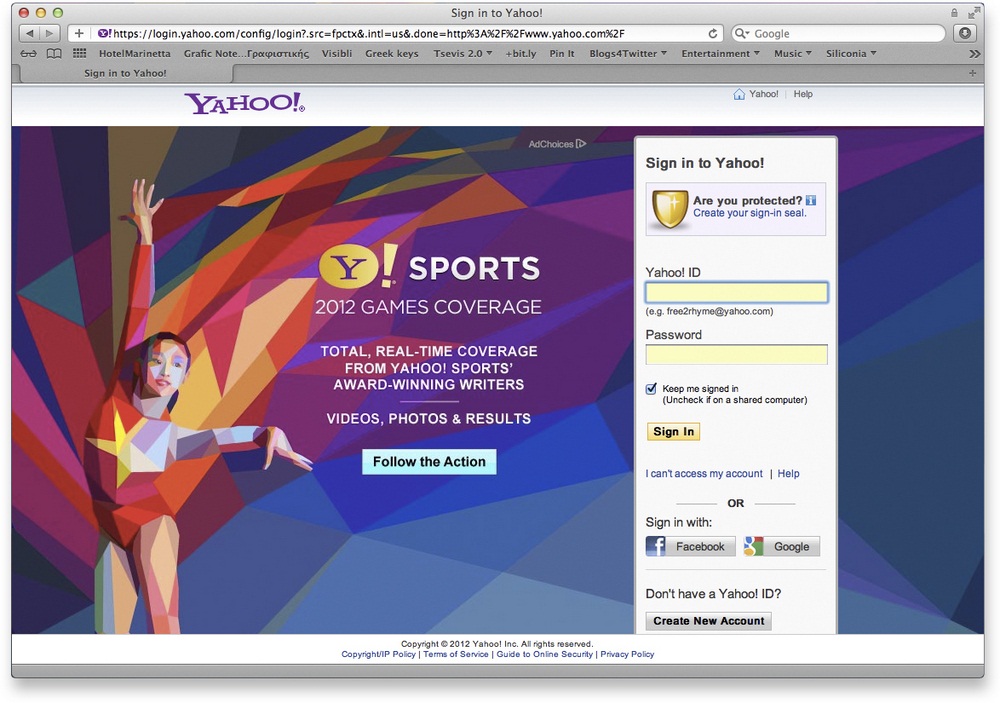Open a new tab with the tab bar plus

[973, 73]
